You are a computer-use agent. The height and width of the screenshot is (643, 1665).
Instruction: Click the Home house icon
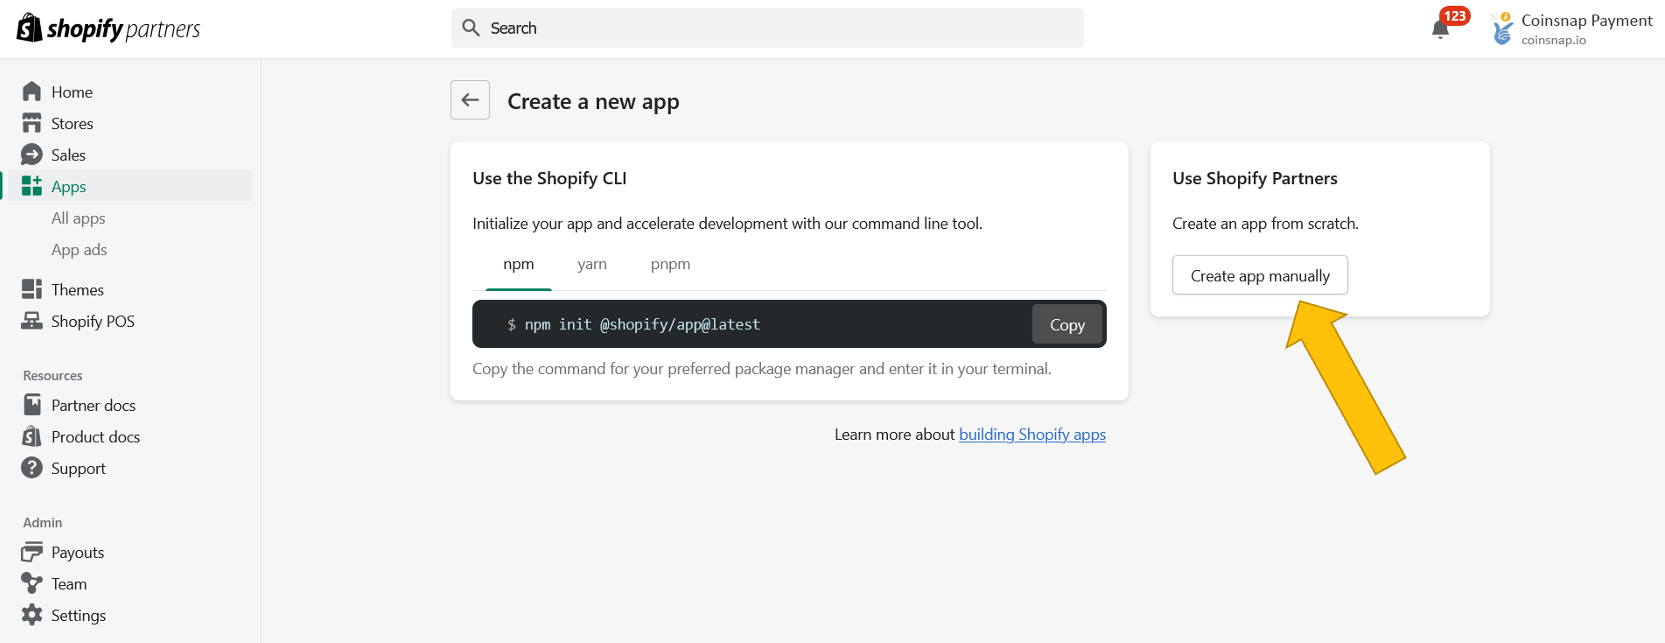click(x=32, y=92)
